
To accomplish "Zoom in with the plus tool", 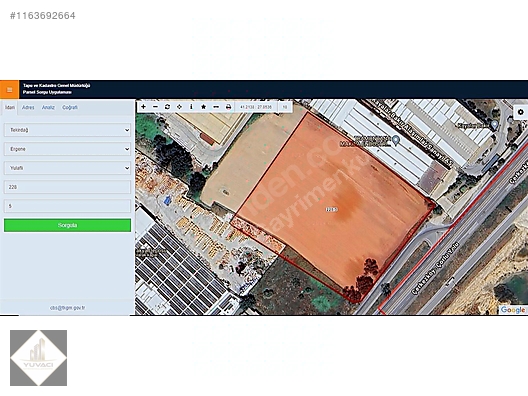I will pyautogui.click(x=143, y=107).
